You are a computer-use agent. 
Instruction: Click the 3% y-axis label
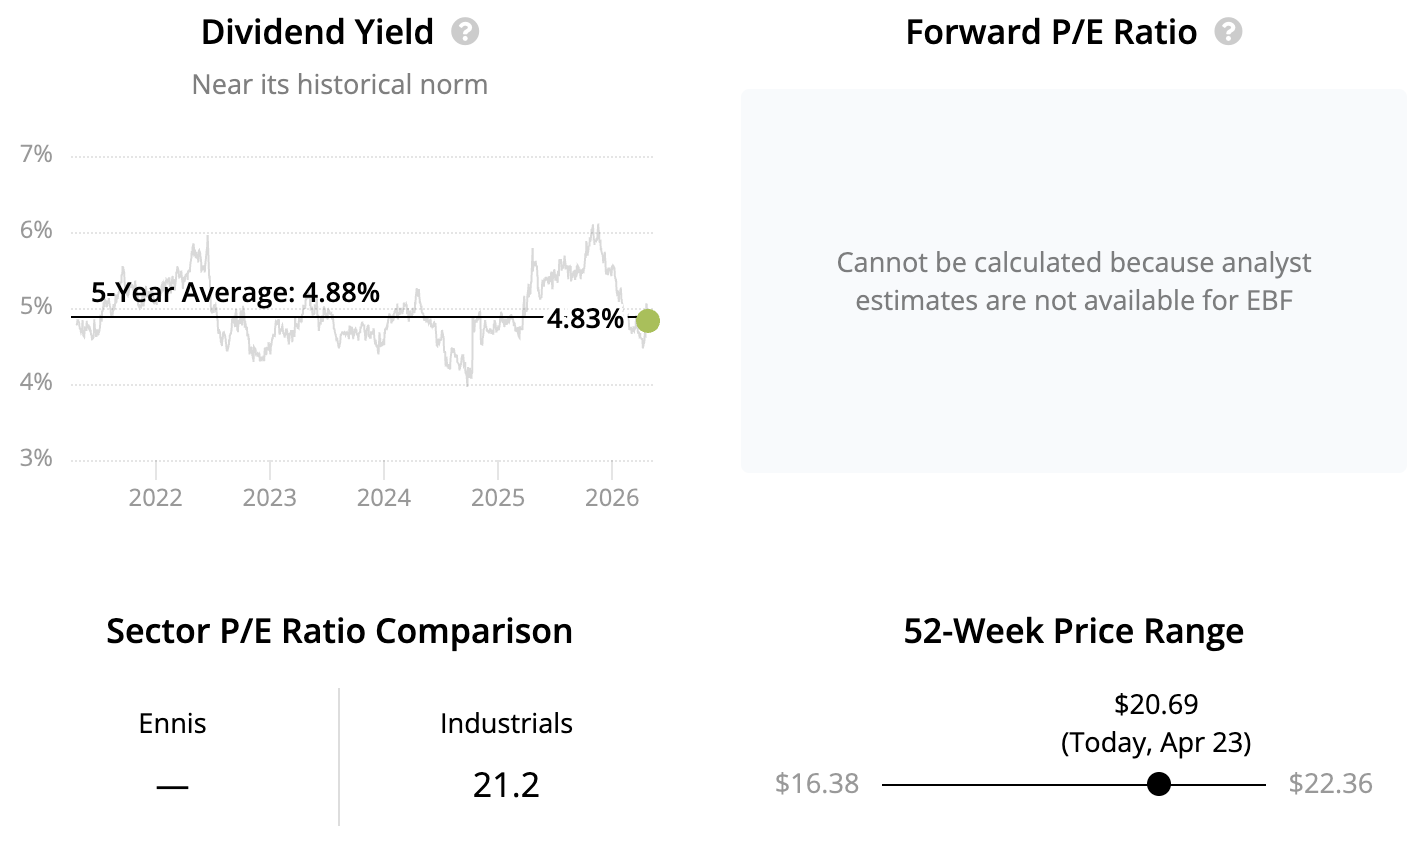pyautogui.click(x=35, y=458)
